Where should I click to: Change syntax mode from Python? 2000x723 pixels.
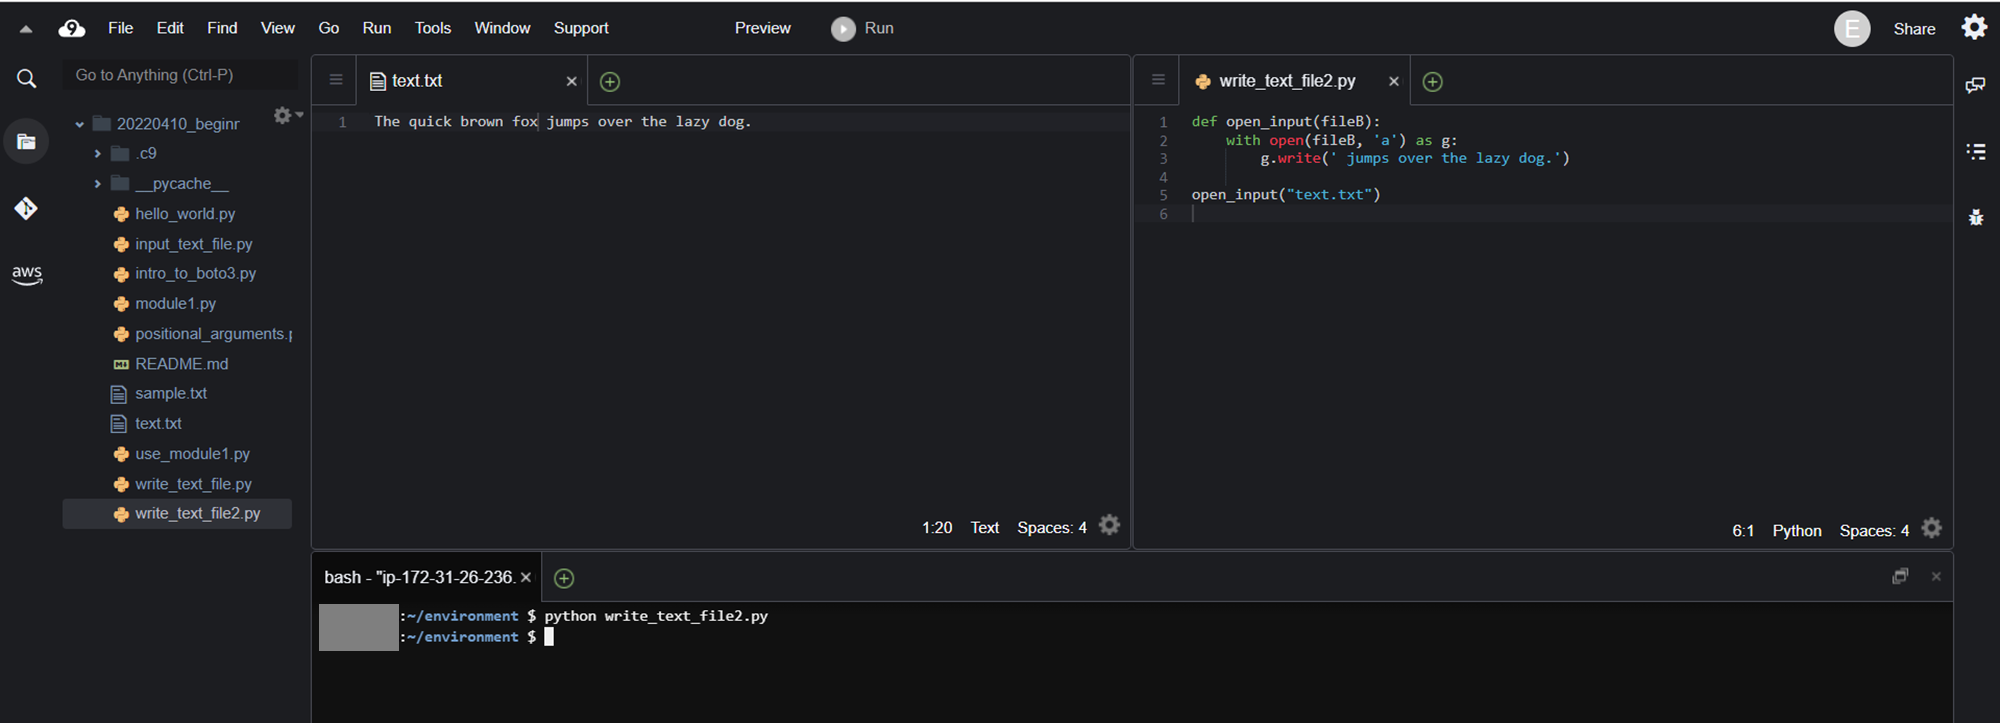pyautogui.click(x=1797, y=531)
